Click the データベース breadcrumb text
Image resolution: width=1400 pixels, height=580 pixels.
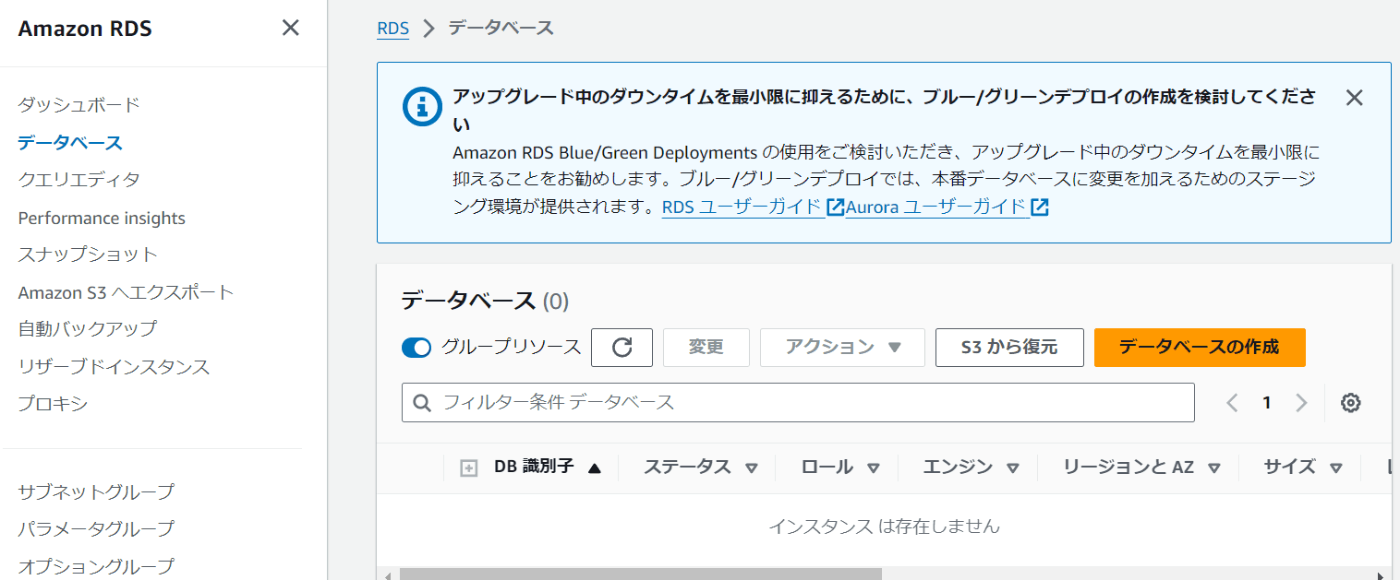pos(501,28)
